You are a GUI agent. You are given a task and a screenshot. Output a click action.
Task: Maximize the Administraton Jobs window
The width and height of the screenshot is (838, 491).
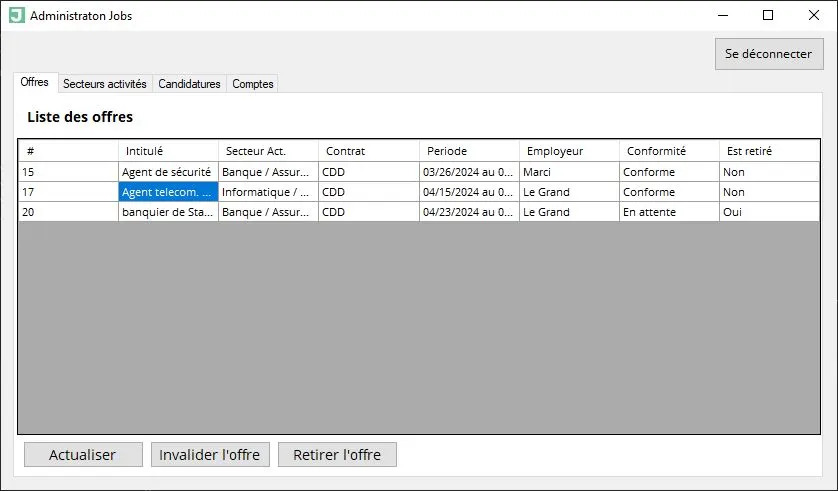click(768, 15)
